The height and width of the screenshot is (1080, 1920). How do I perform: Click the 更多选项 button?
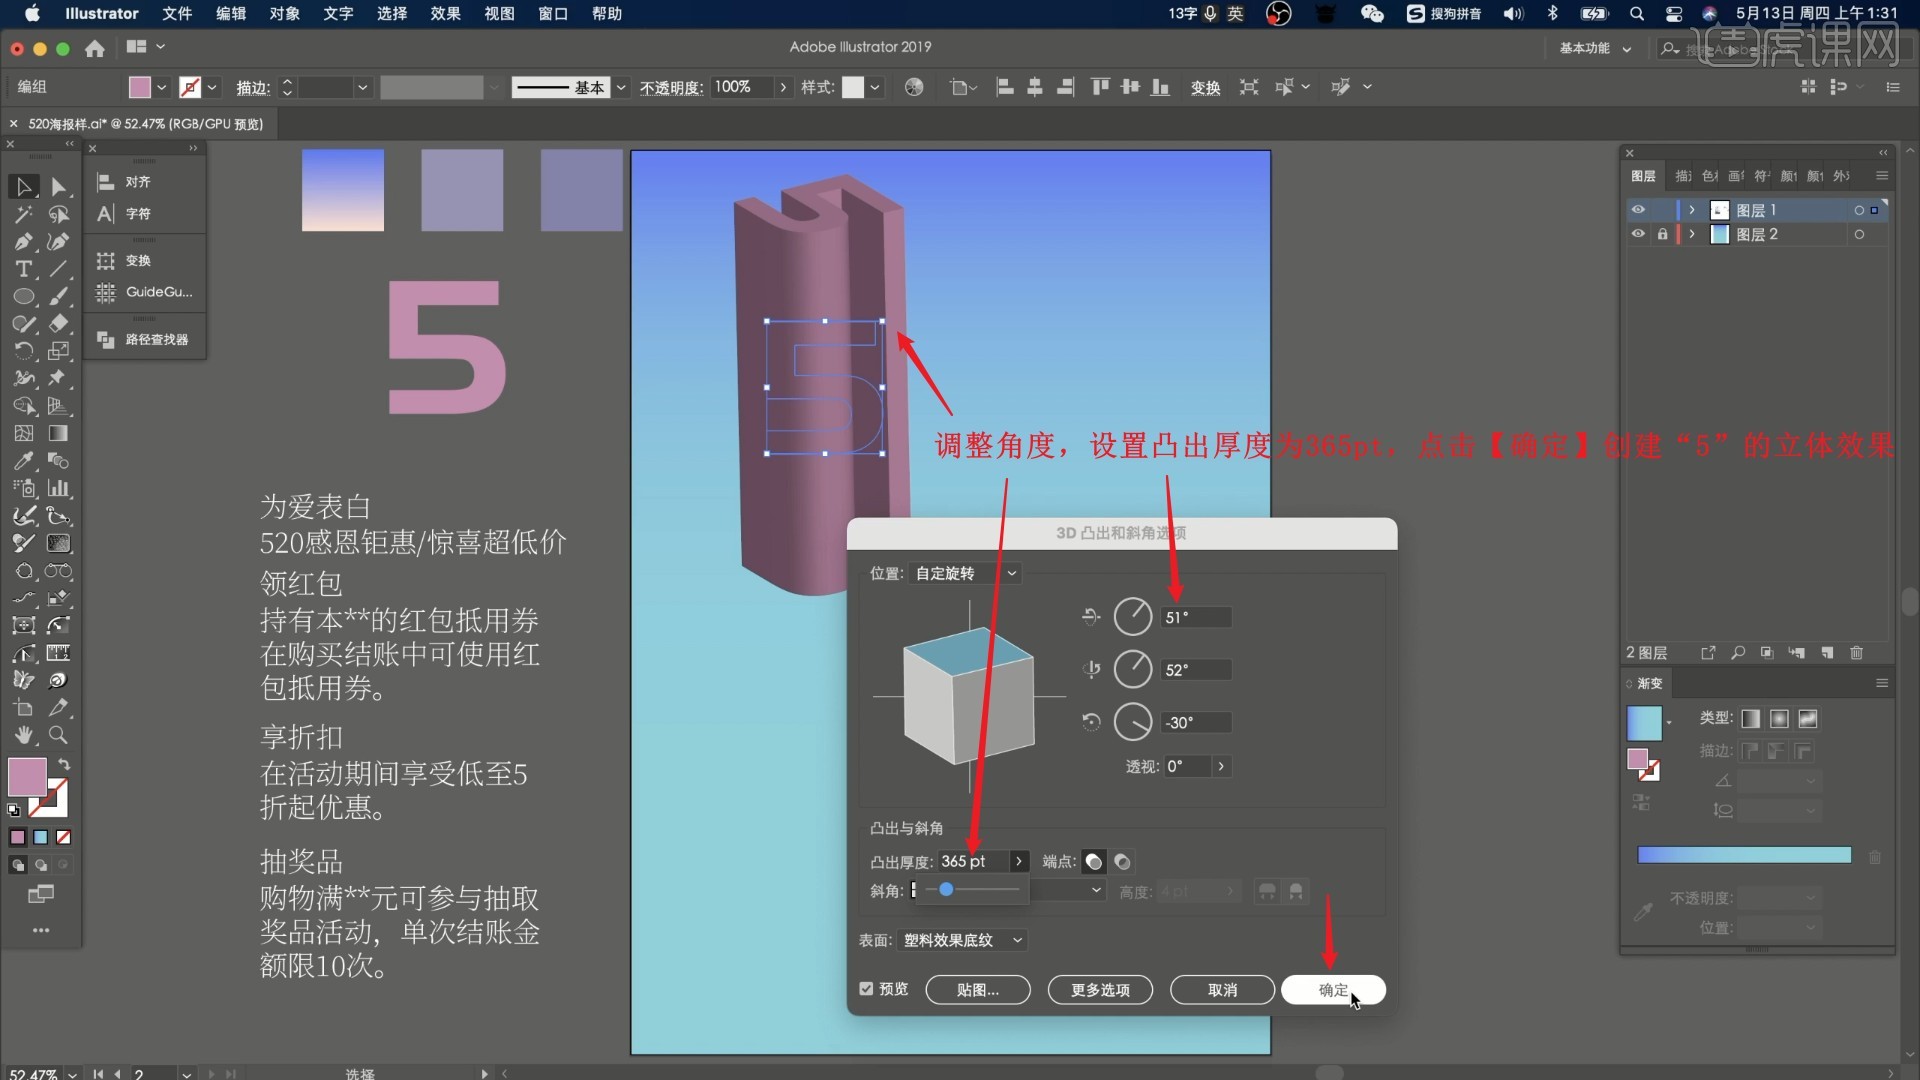[x=1100, y=990]
